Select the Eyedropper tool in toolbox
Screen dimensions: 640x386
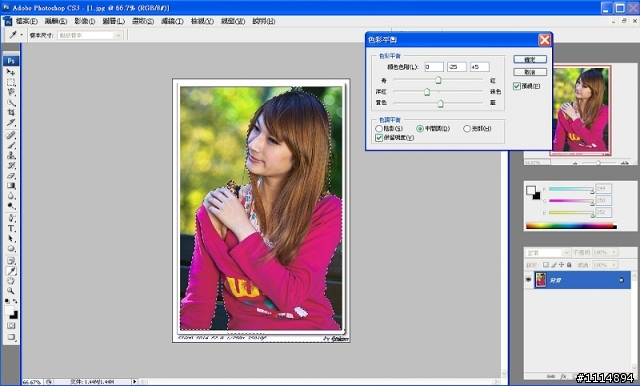(11, 271)
